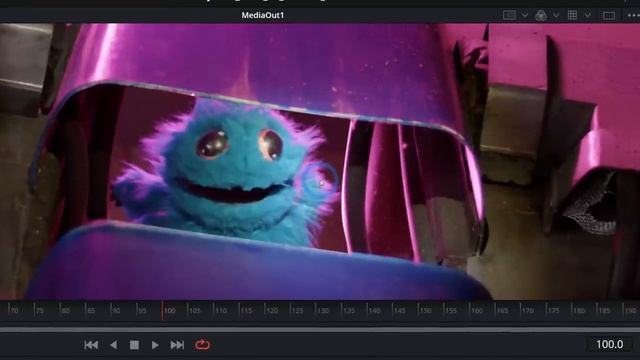Click frame 75 on the time ruler

40,311
